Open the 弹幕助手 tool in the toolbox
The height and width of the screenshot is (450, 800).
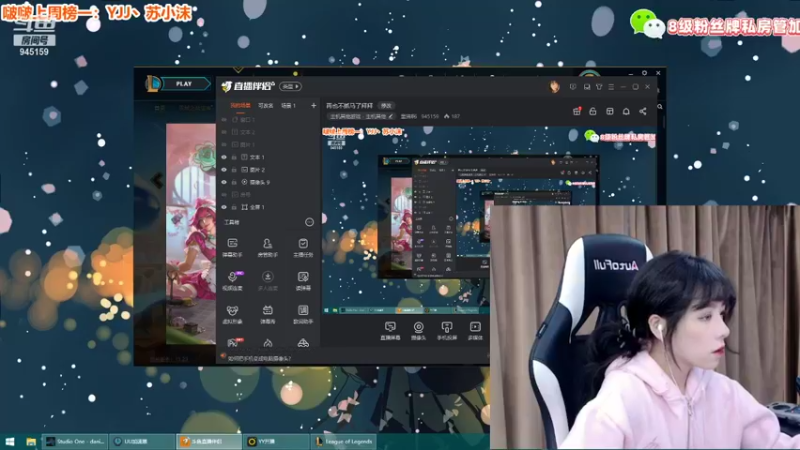pos(233,247)
